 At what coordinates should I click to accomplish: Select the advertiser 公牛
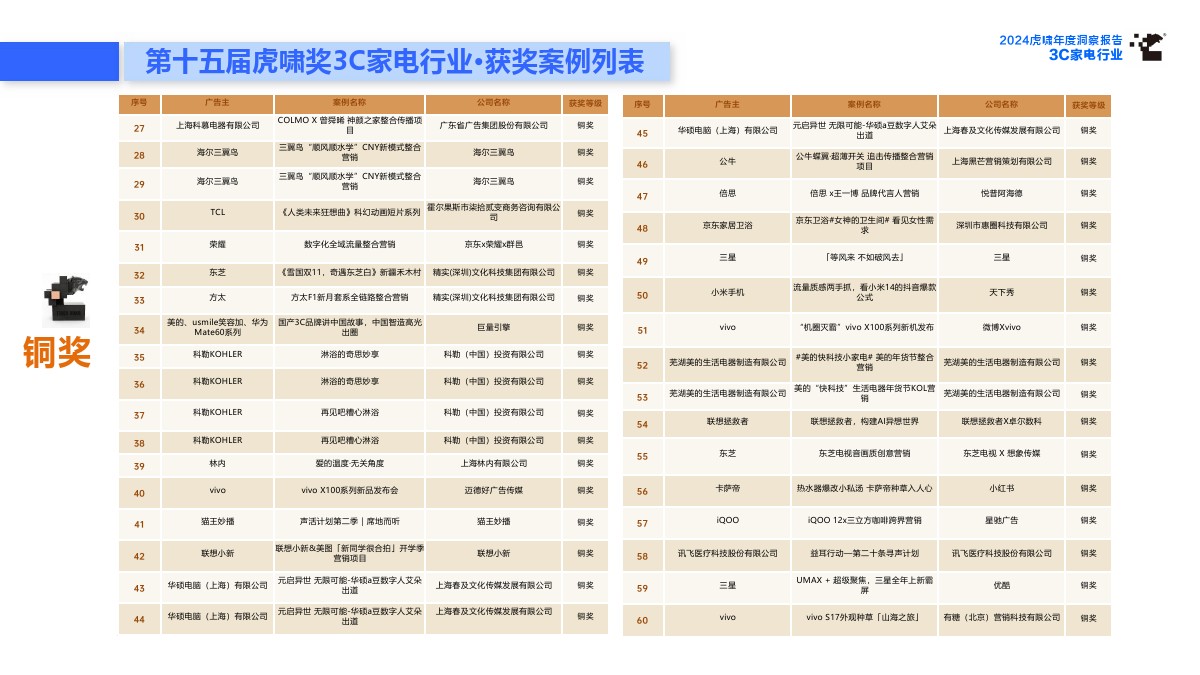pyautogui.click(x=727, y=161)
